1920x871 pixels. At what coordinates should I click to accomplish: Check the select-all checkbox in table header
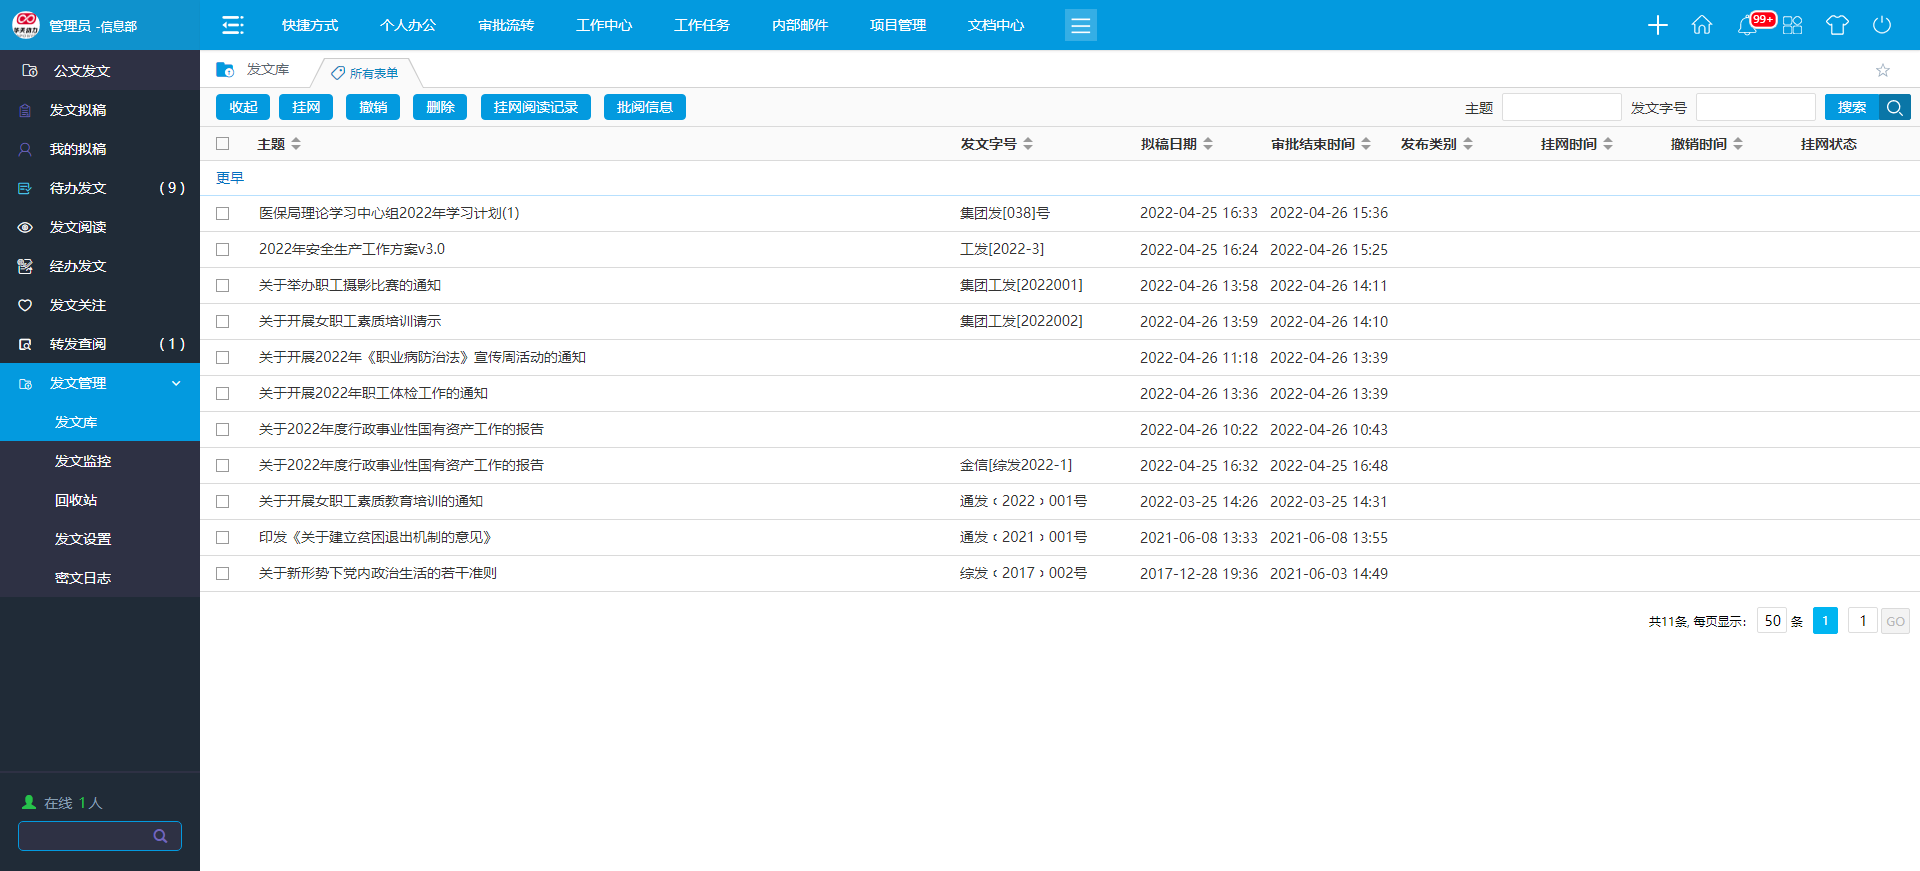point(223,144)
